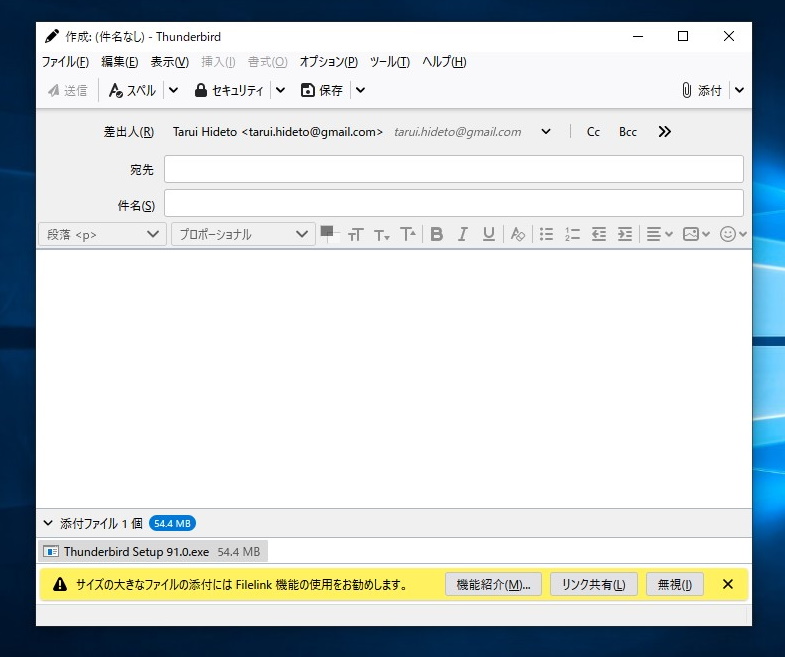785x657 pixels.
Task: Toggle bold formatting
Action: 437,234
